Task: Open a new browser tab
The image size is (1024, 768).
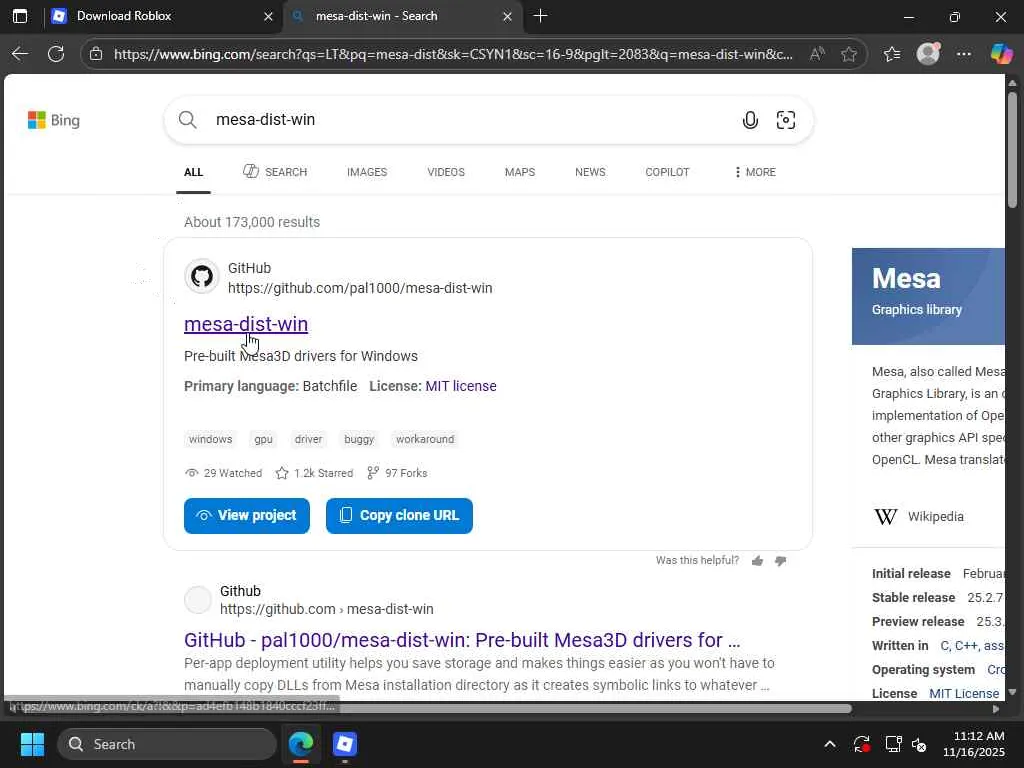Action: click(x=540, y=16)
